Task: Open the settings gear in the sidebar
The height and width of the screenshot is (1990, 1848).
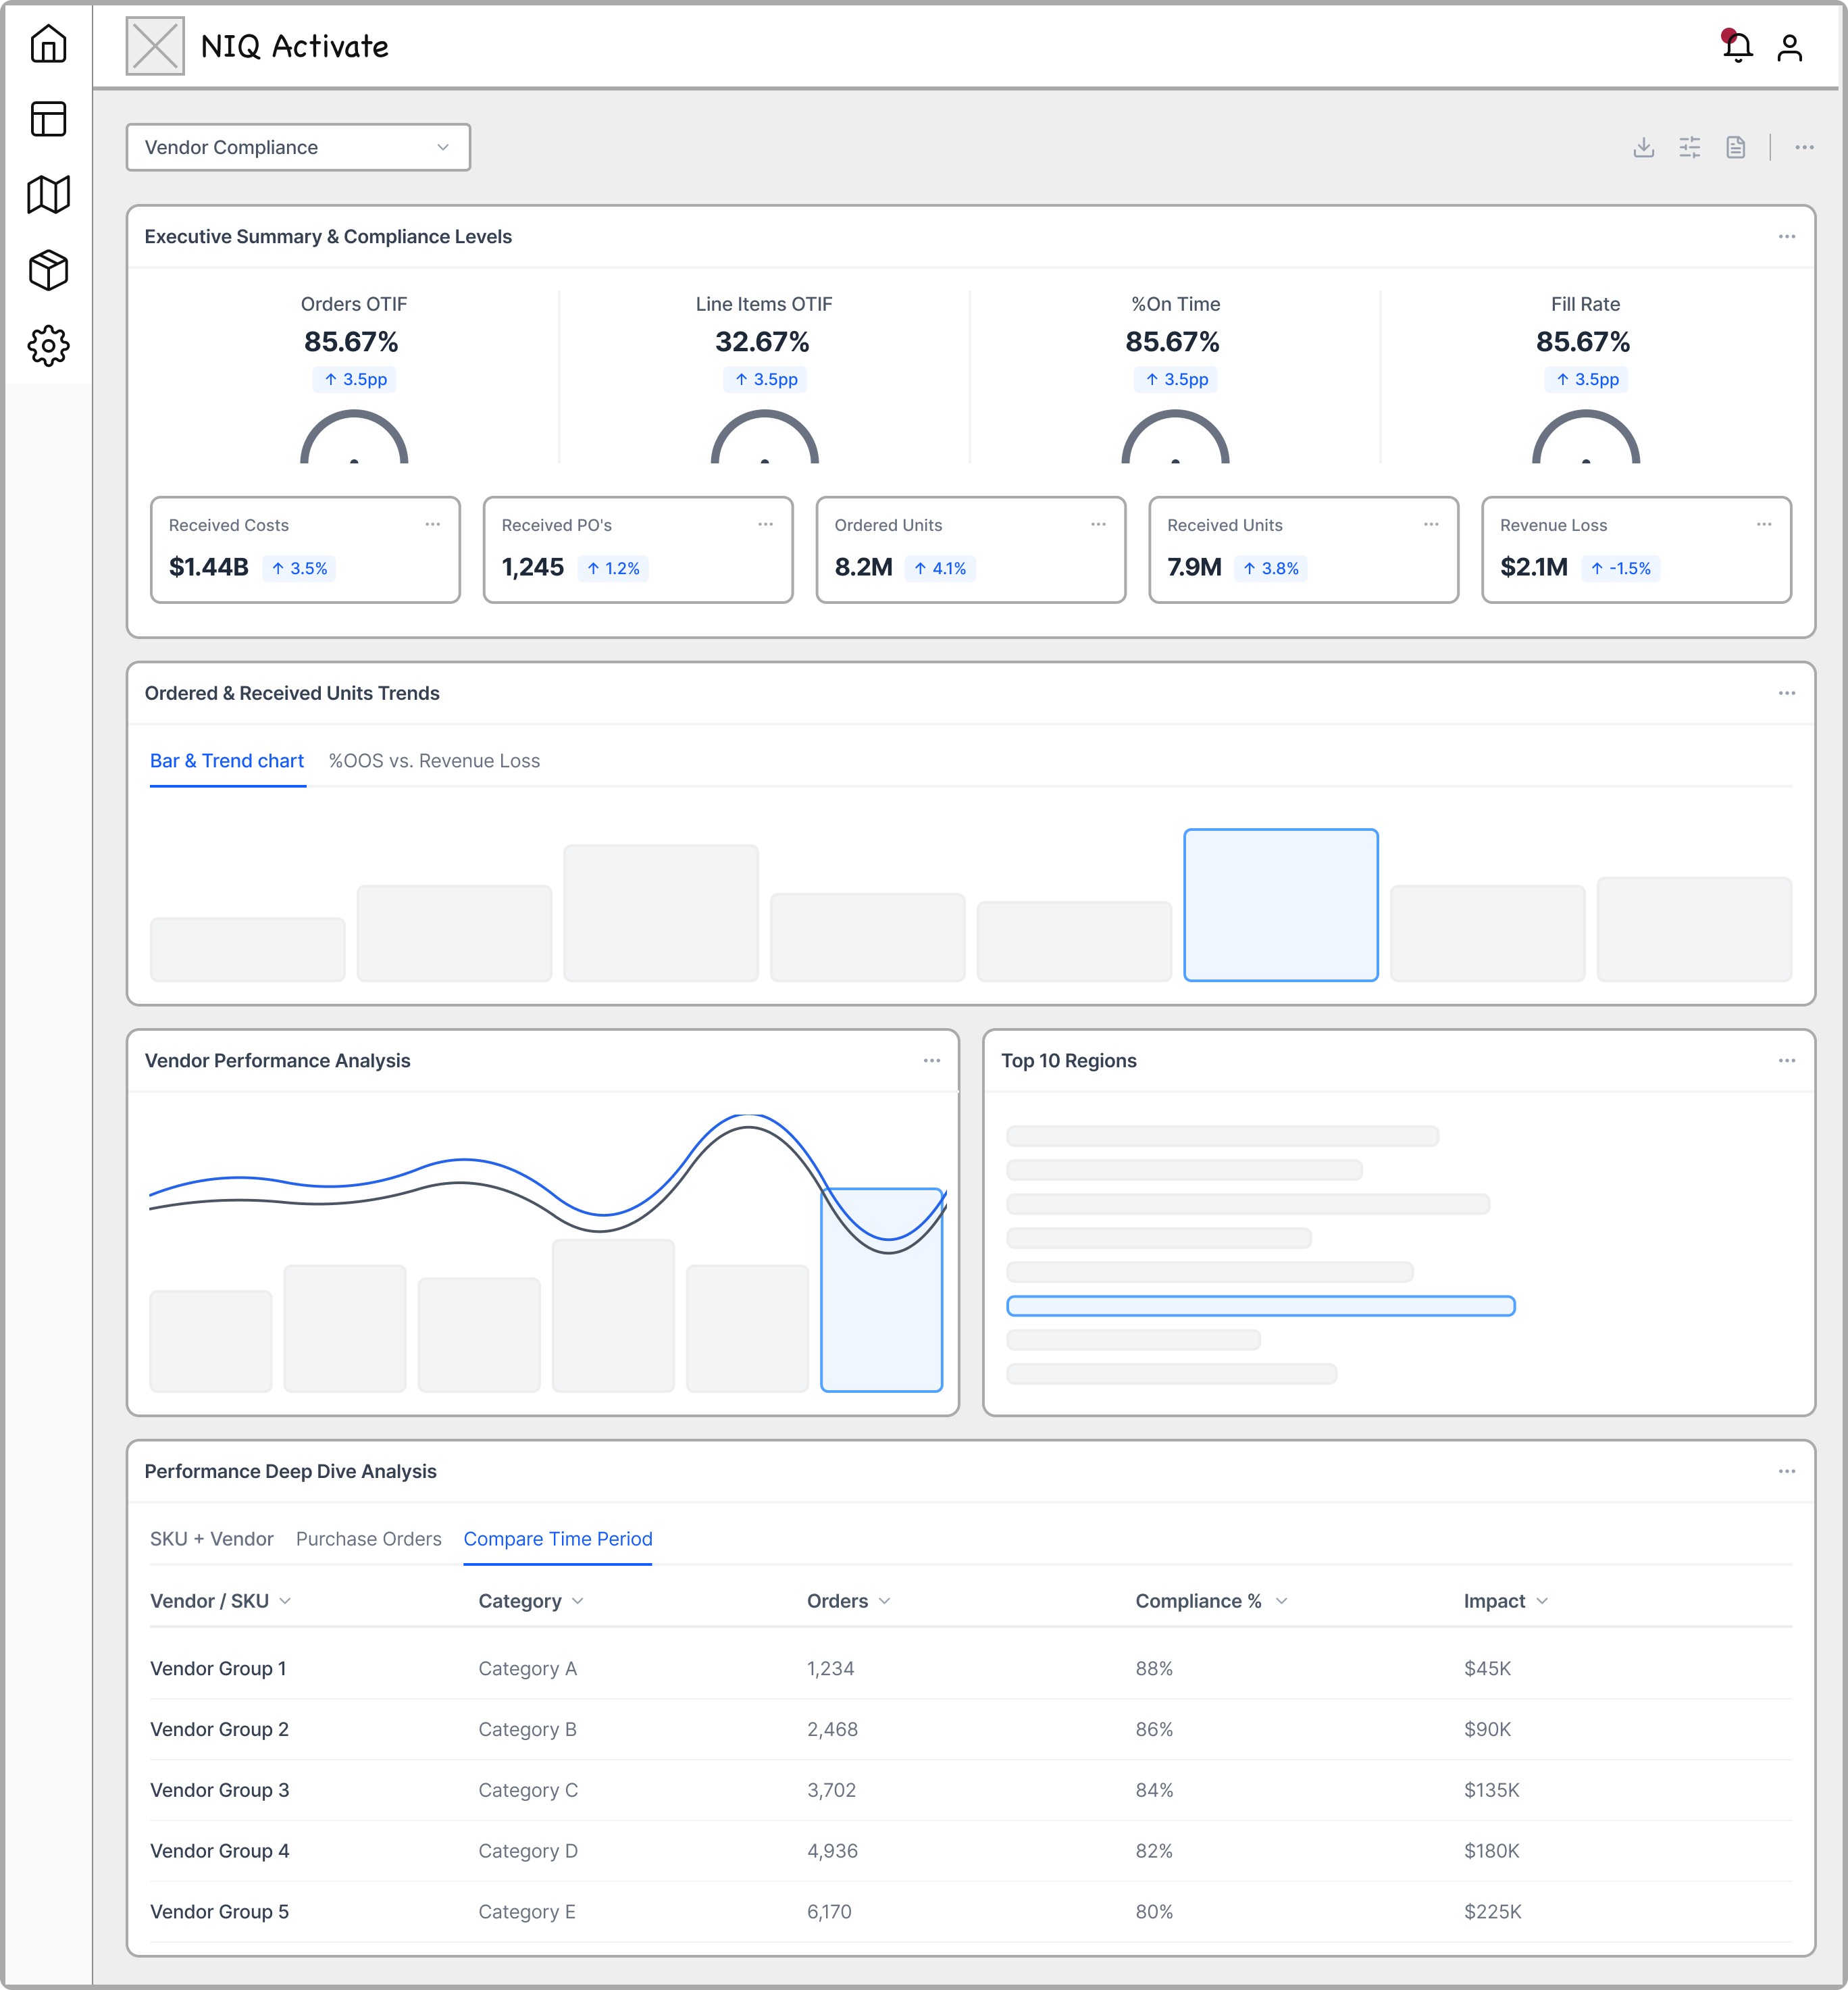Action: tap(48, 346)
